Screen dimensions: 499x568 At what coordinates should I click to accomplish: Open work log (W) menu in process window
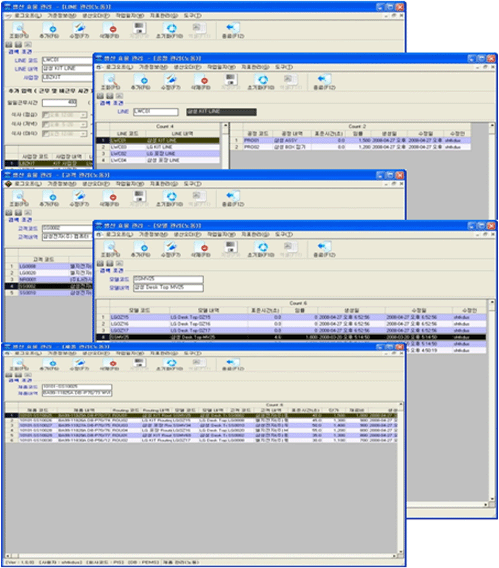pos(221,67)
